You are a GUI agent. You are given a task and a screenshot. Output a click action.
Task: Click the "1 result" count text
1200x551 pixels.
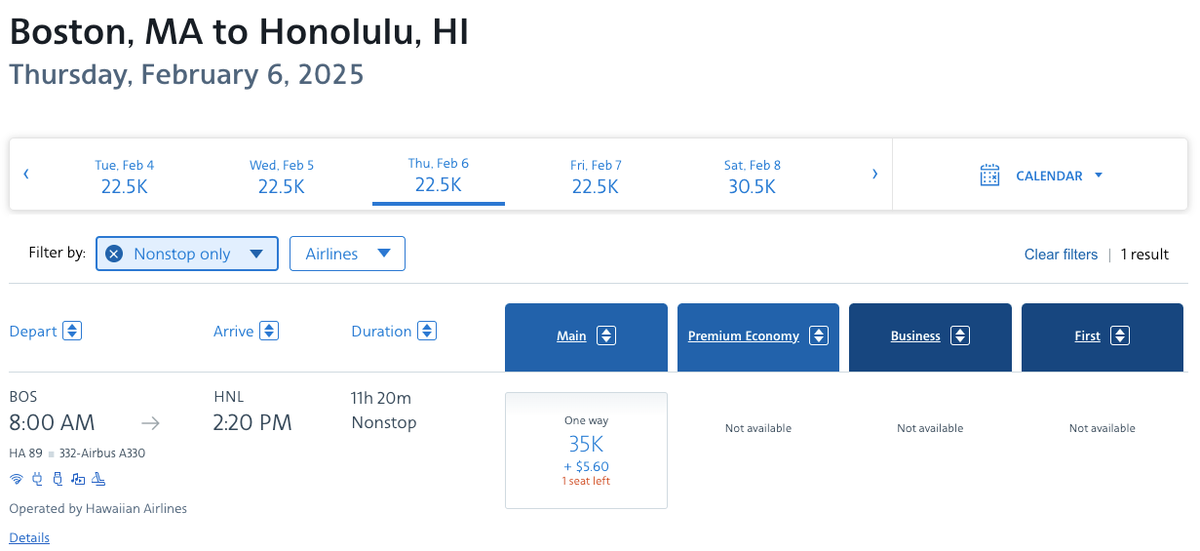click(x=1144, y=255)
